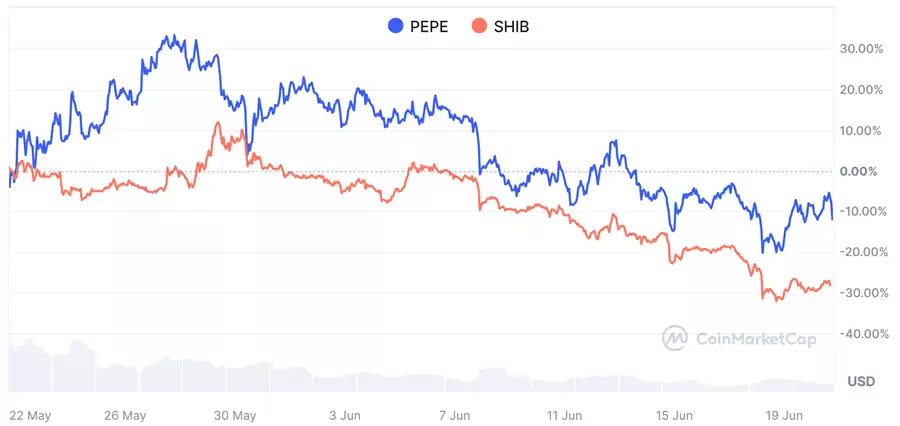900x426 pixels.
Task: Select the 26 May date label
Action: tap(125, 414)
